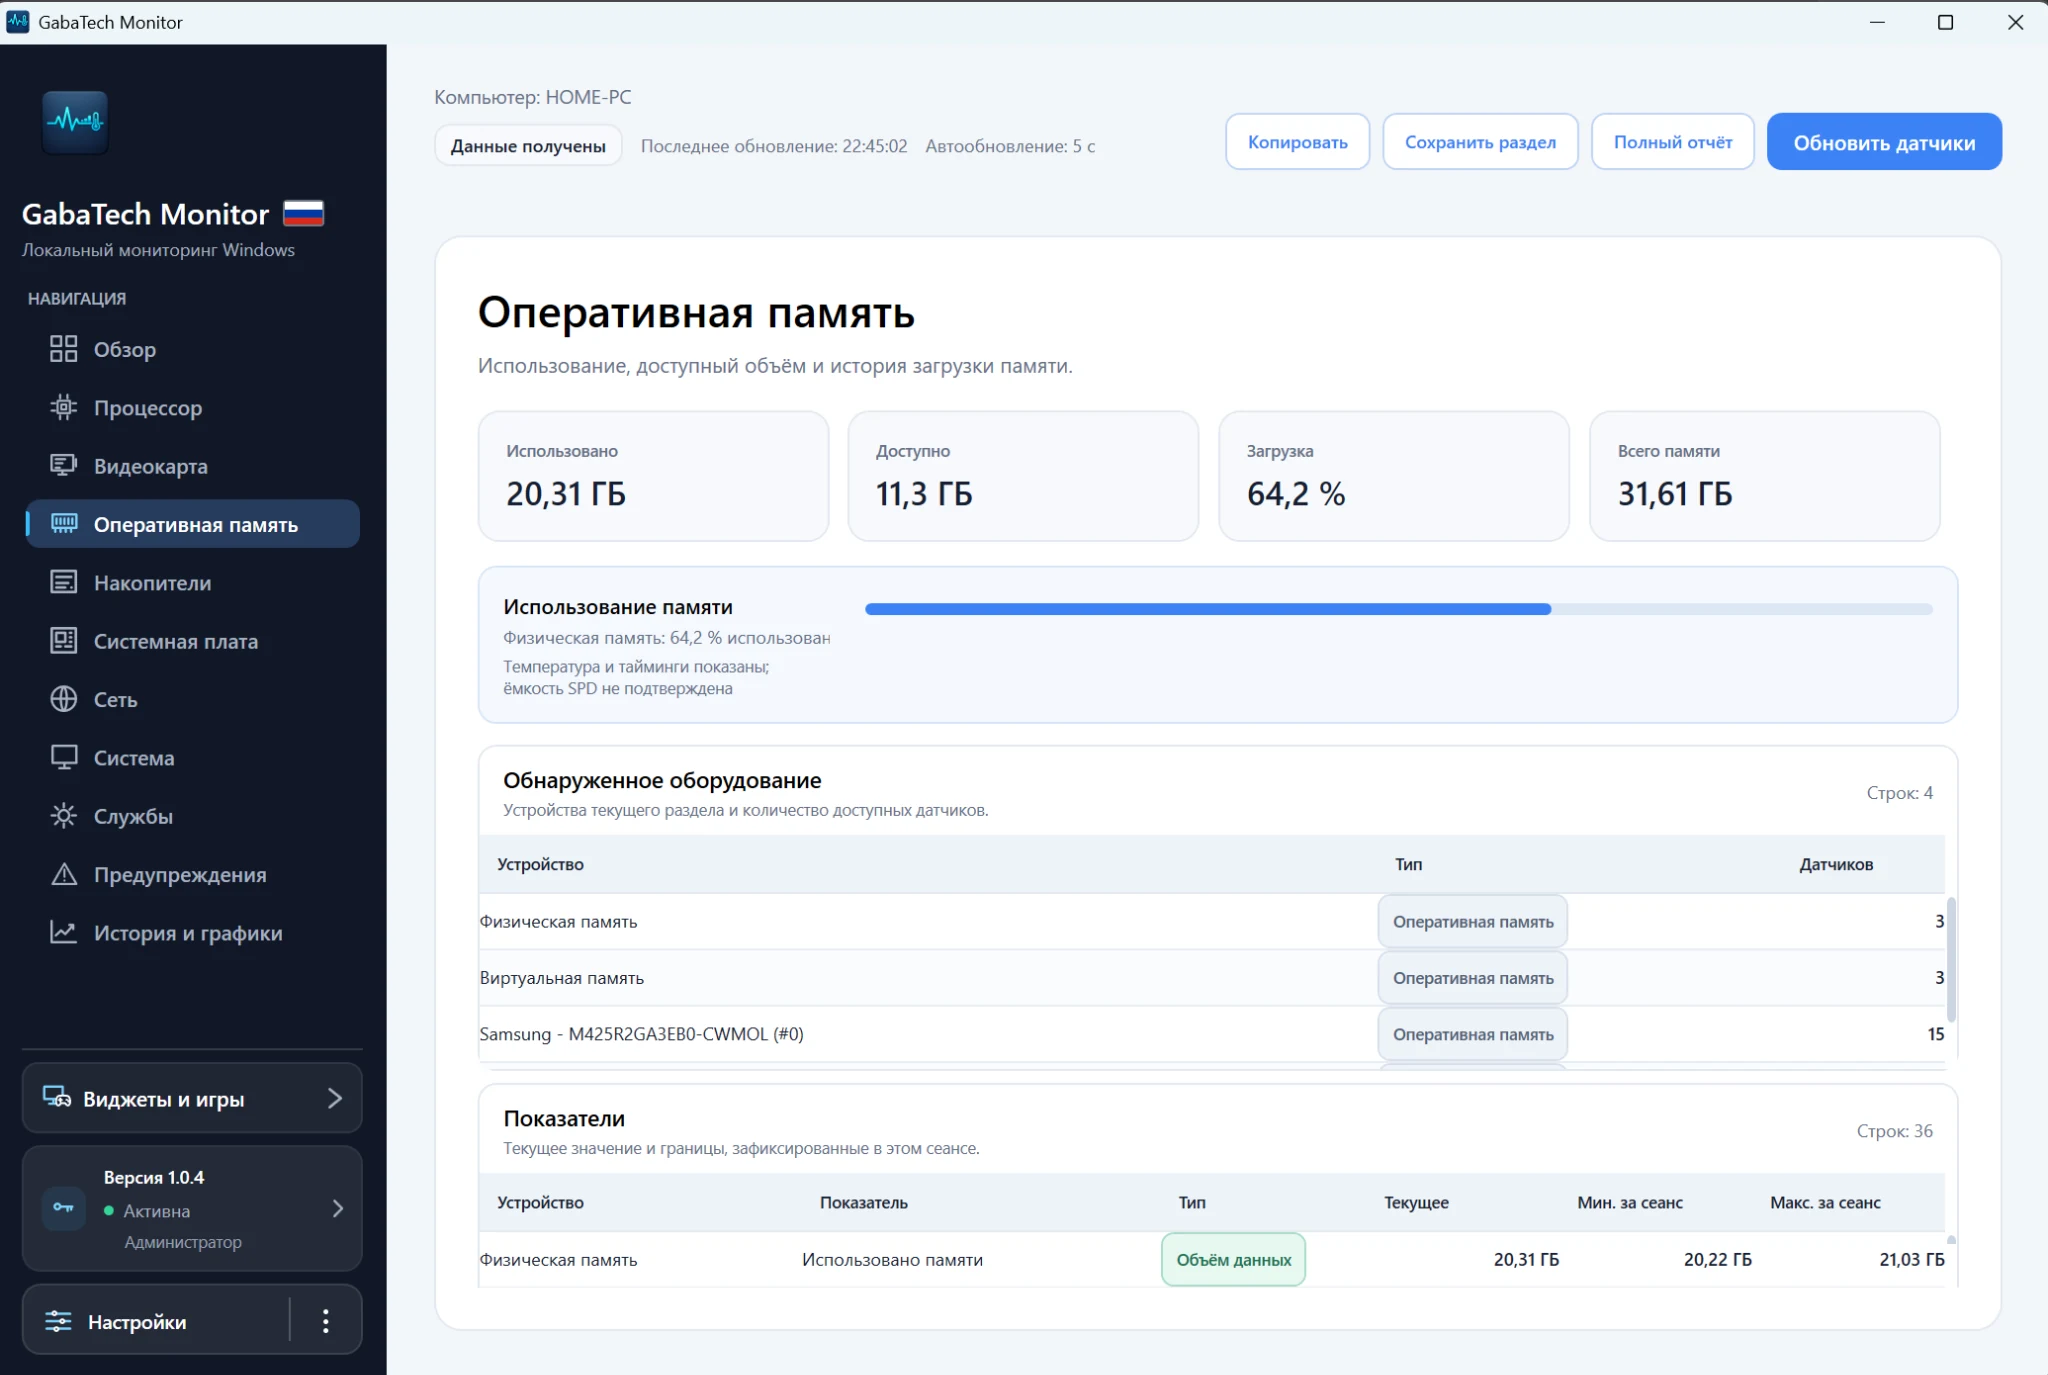This screenshot has height=1375, width=2048.
Task: Go to История и графики section
Action: pyautogui.click(x=192, y=932)
